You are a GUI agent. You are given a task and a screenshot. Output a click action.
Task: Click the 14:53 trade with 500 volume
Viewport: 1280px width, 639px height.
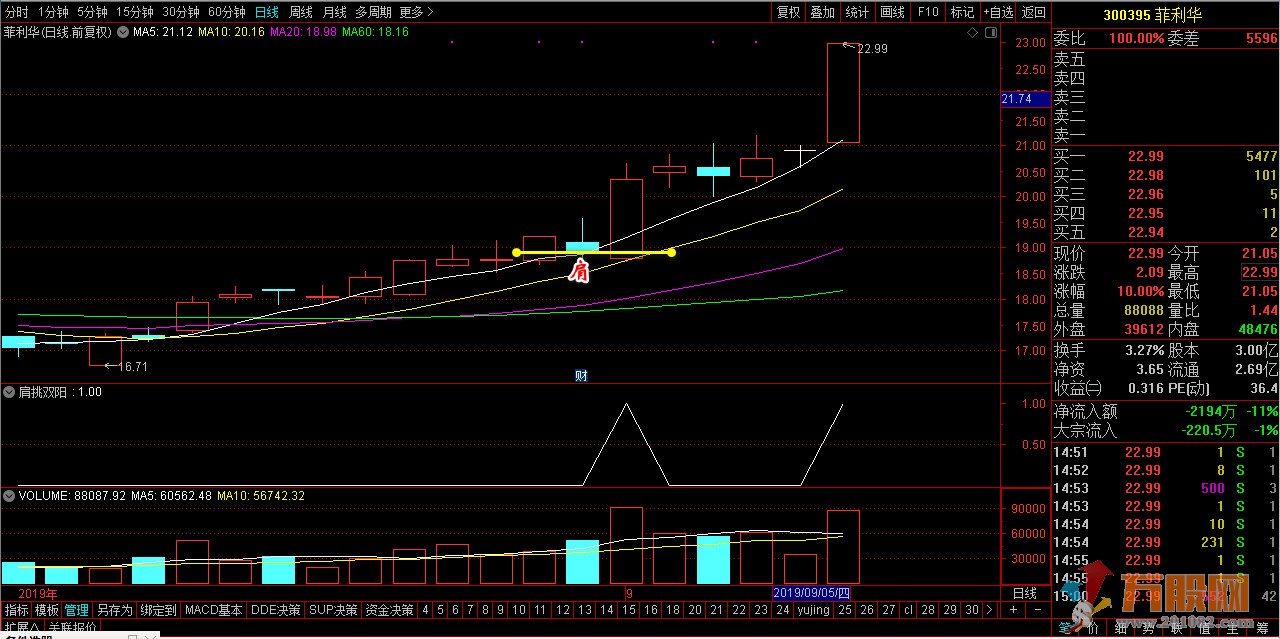1166,488
